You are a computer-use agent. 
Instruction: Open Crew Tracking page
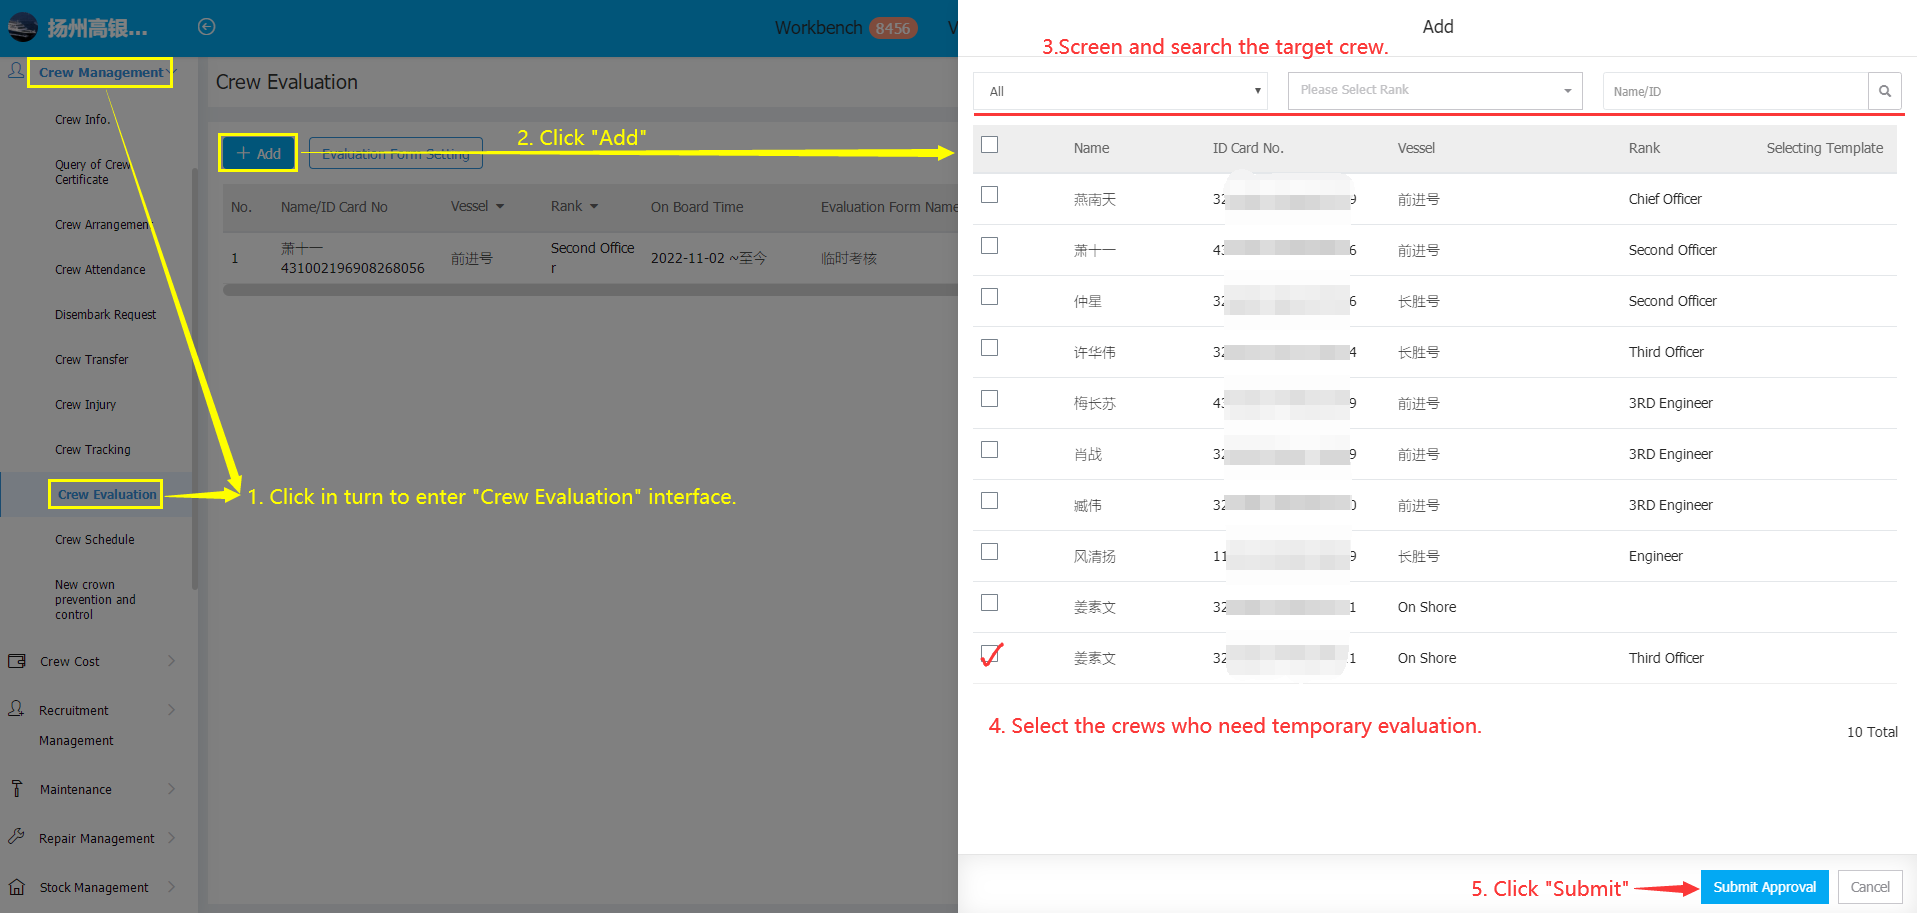[92, 450]
